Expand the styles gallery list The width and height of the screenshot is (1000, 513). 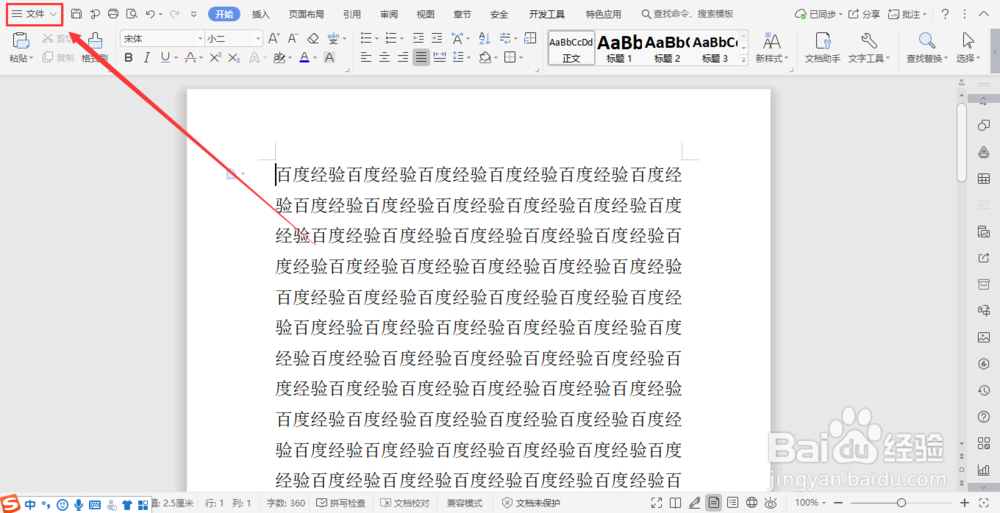[743, 59]
